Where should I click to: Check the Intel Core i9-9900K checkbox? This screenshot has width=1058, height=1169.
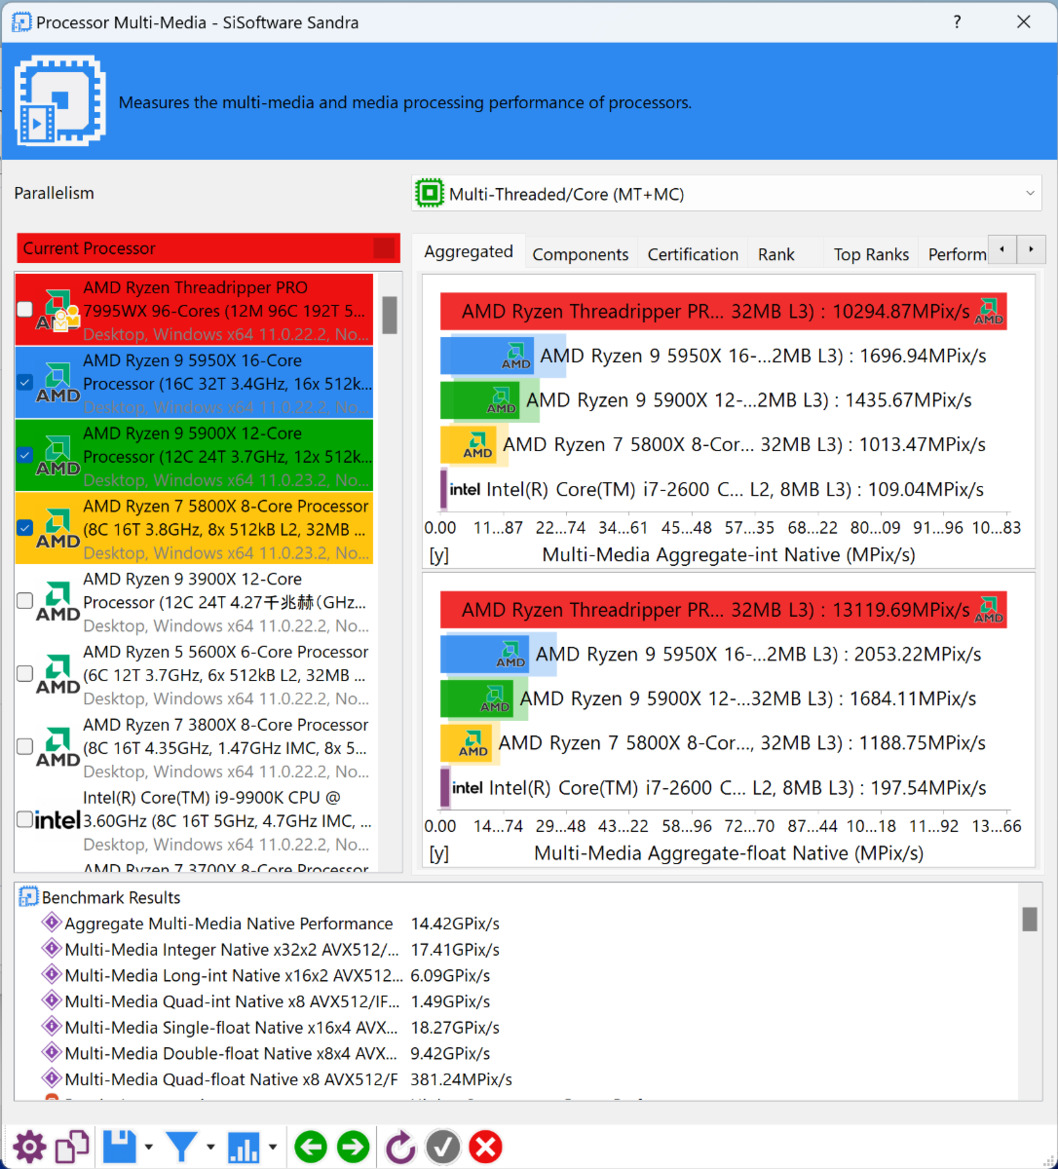tap(25, 820)
